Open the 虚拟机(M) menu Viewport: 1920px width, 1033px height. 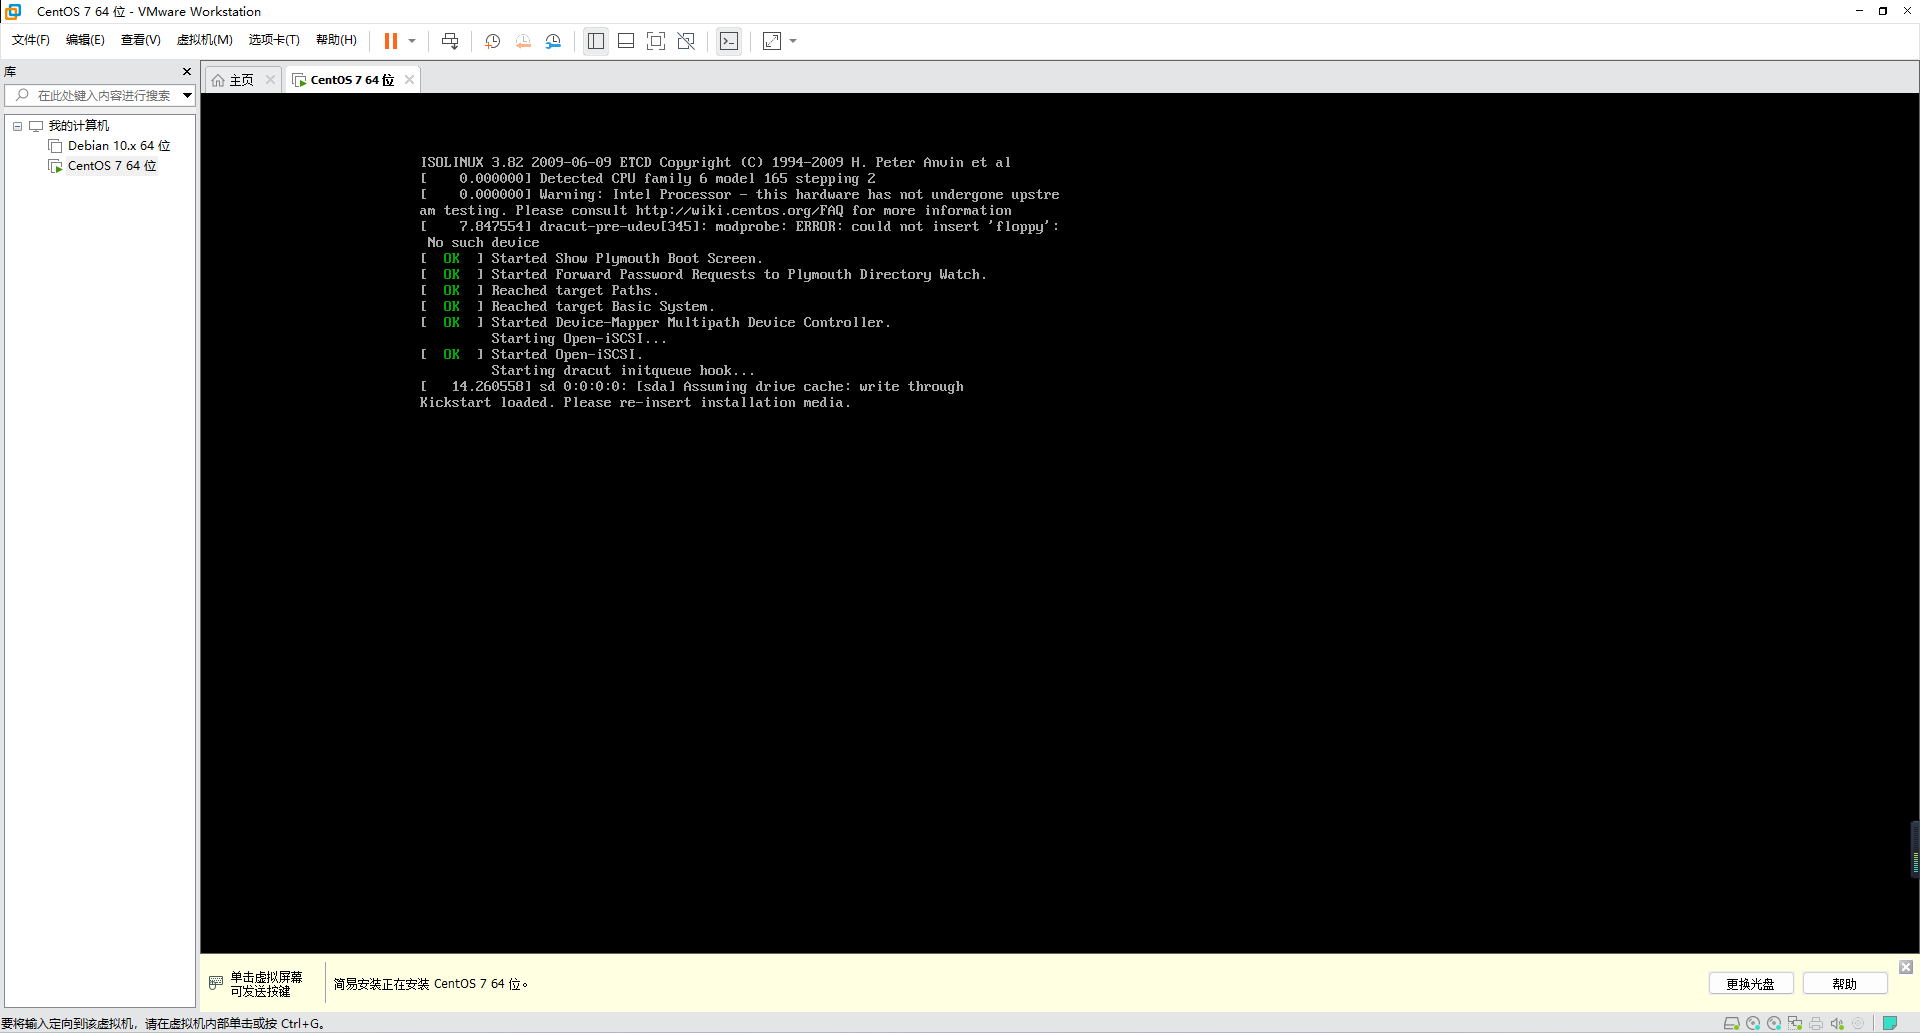pos(204,40)
